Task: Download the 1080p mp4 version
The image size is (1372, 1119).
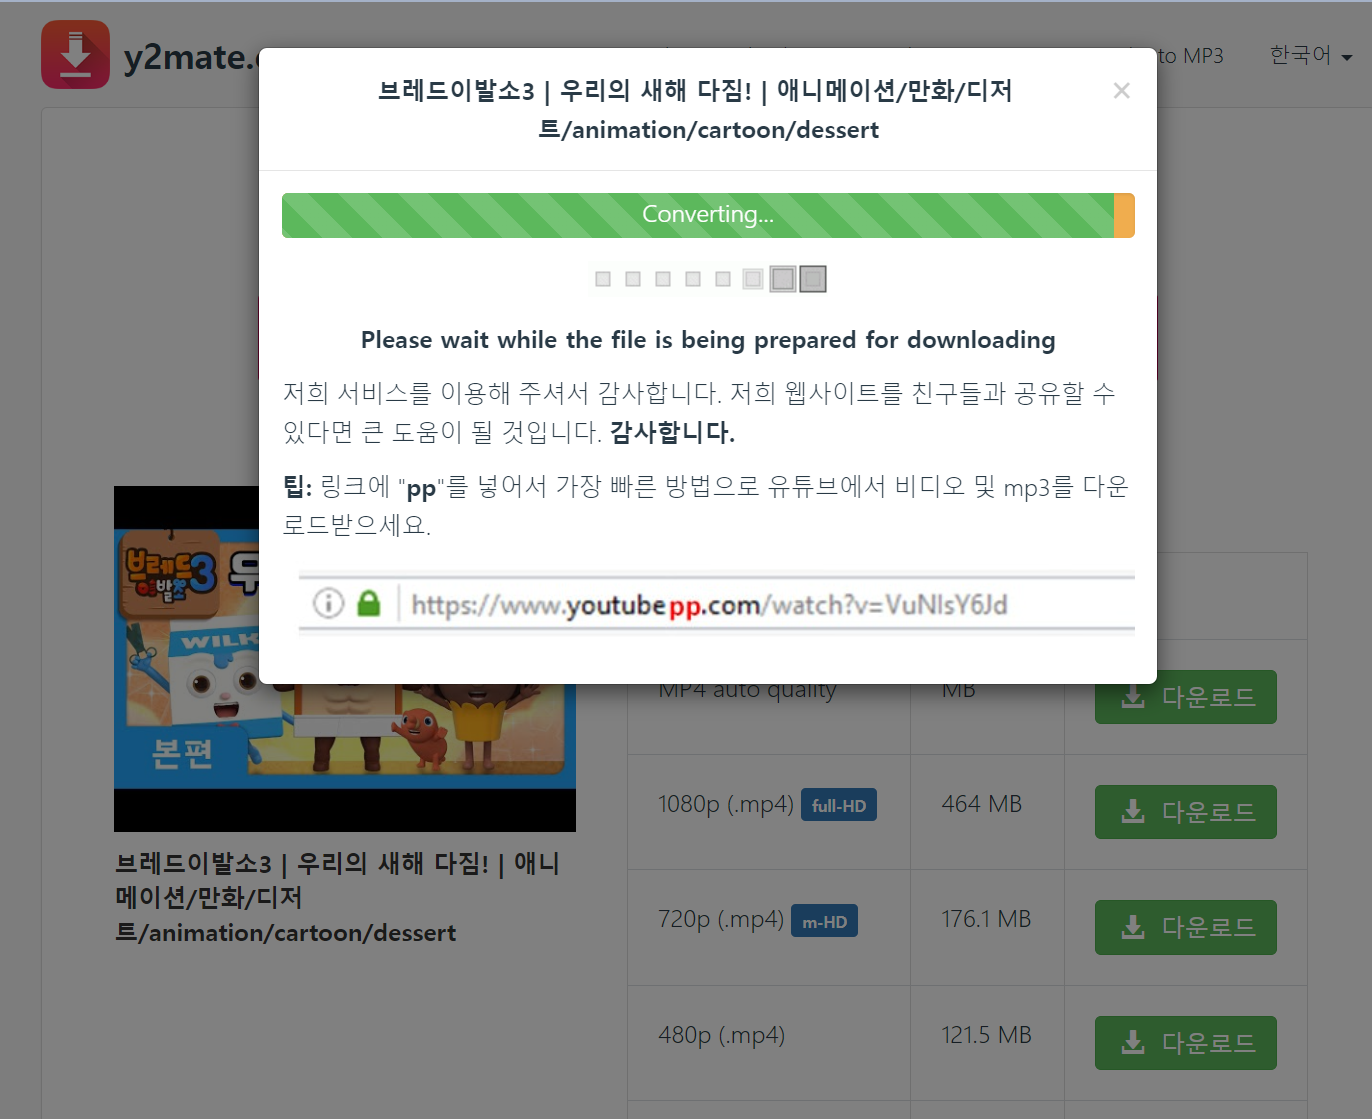Action: pos(1185,812)
